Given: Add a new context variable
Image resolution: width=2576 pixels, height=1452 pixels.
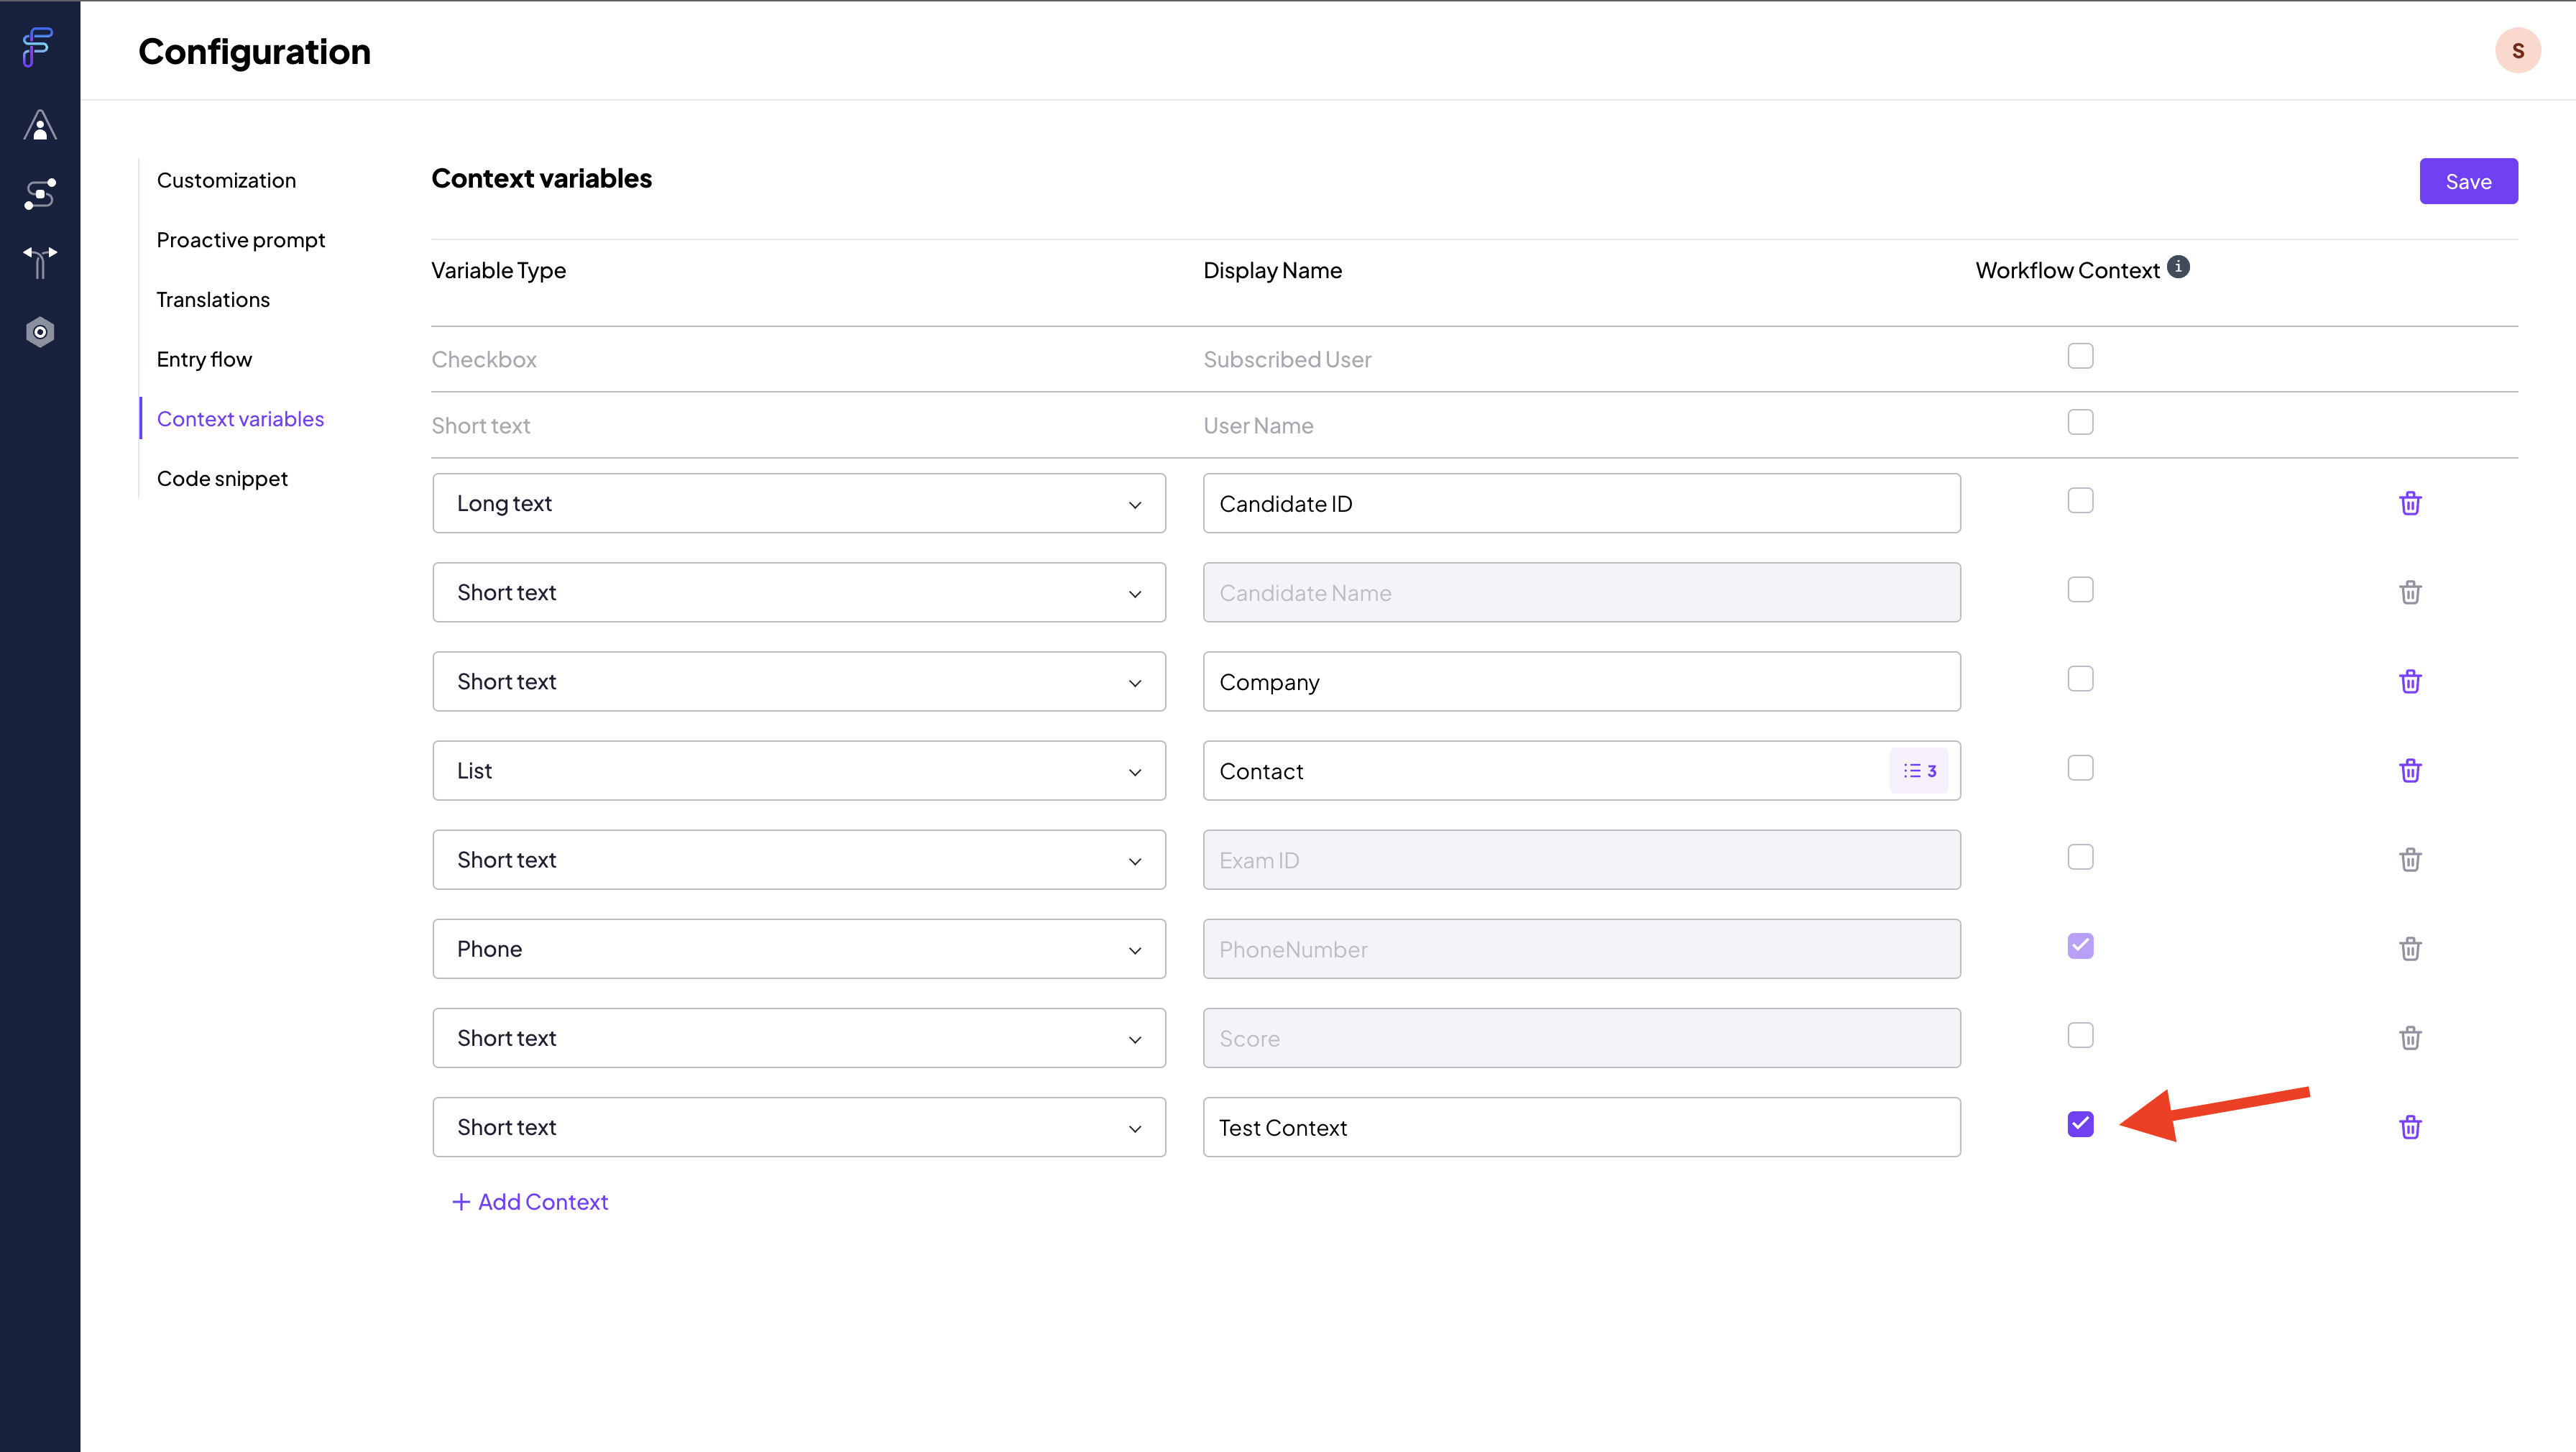Looking at the screenshot, I should point(530,1201).
